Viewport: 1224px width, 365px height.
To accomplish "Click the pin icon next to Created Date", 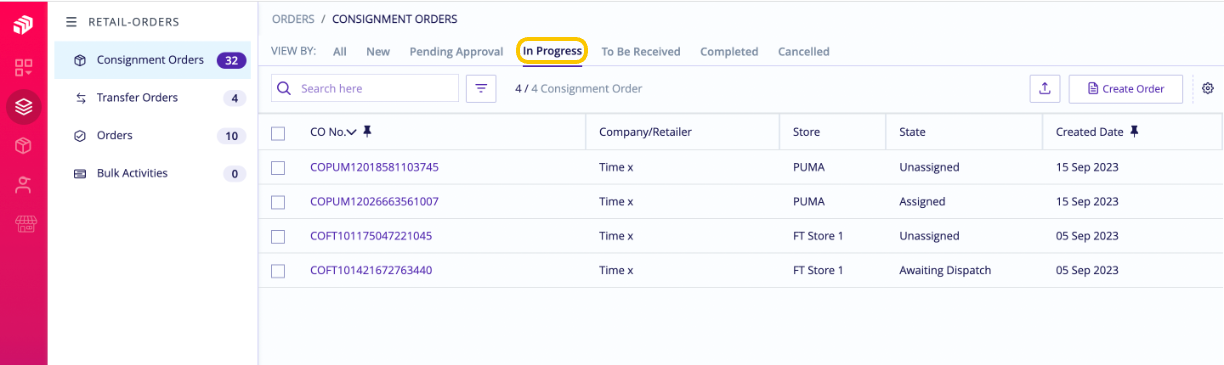I will pos(1134,131).
